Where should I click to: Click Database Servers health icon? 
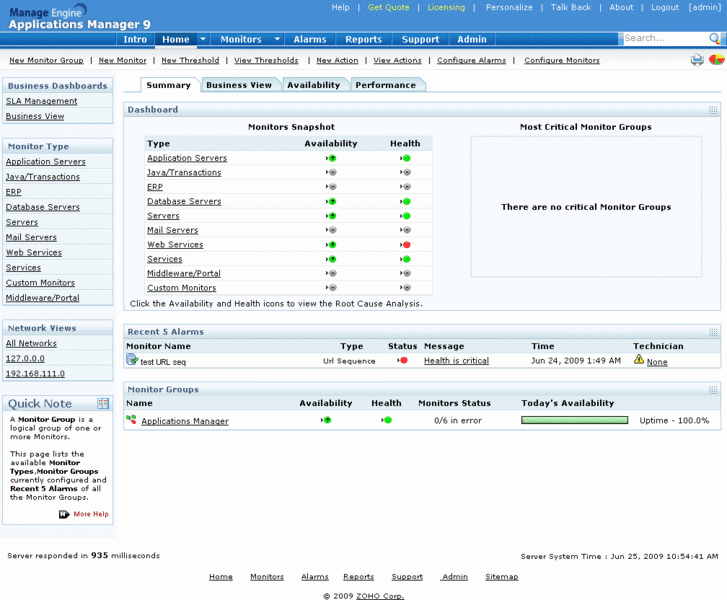[x=405, y=201]
